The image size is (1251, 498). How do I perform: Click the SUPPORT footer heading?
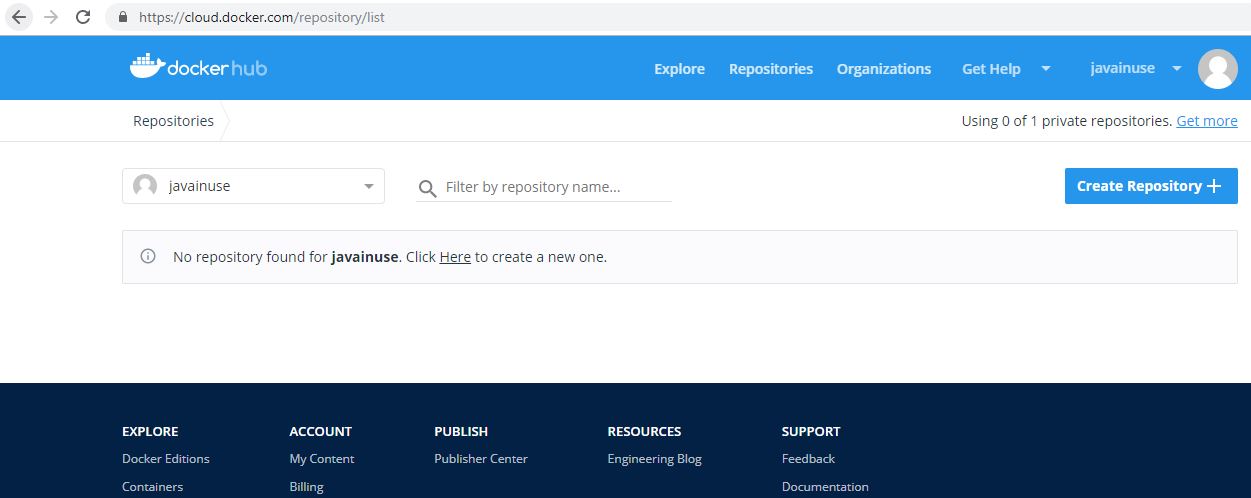click(811, 432)
